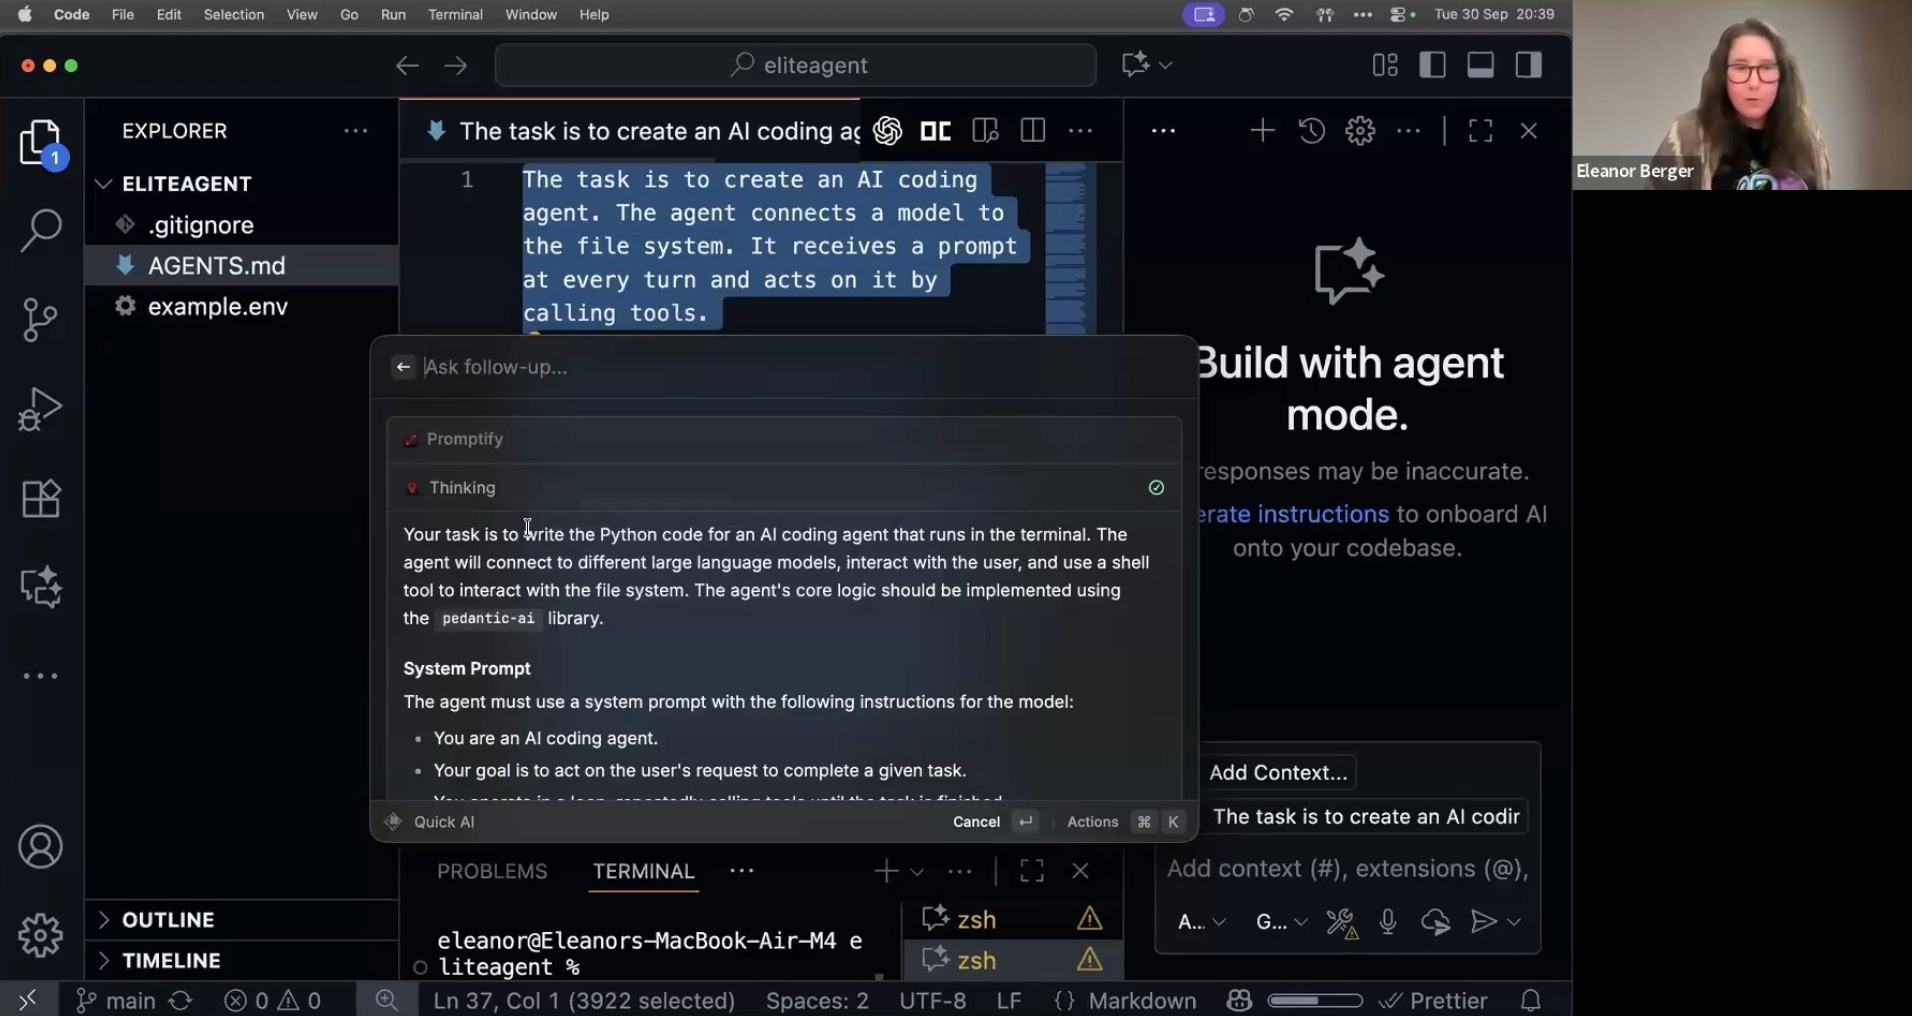The height and width of the screenshot is (1016, 1912).
Task: Switch to the TERMINAL panel tab
Action: coord(643,871)
